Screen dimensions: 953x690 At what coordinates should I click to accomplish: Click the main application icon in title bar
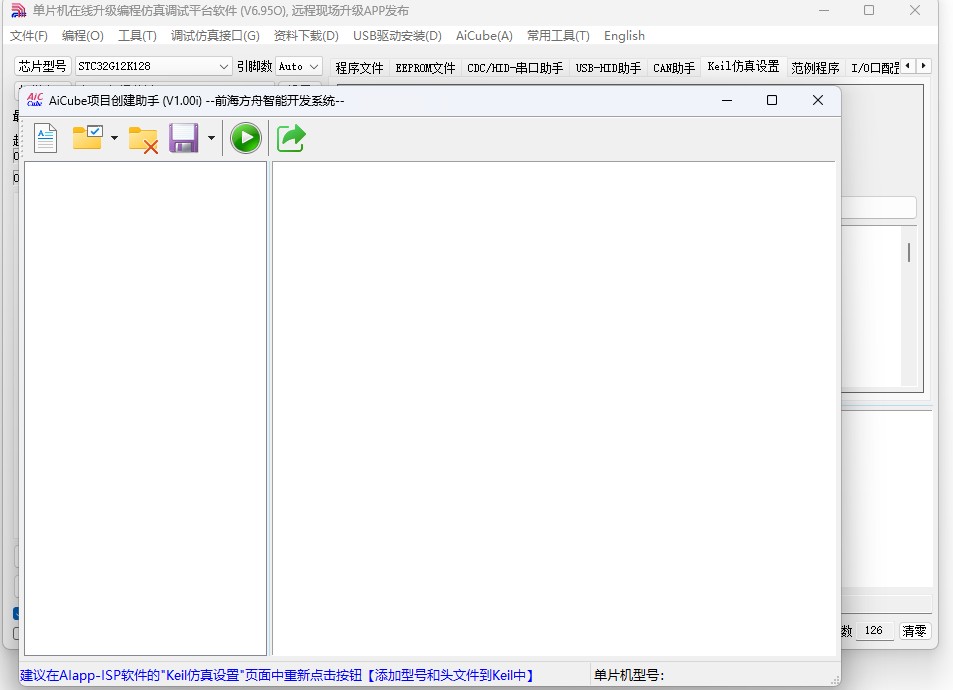coord(19,10)
